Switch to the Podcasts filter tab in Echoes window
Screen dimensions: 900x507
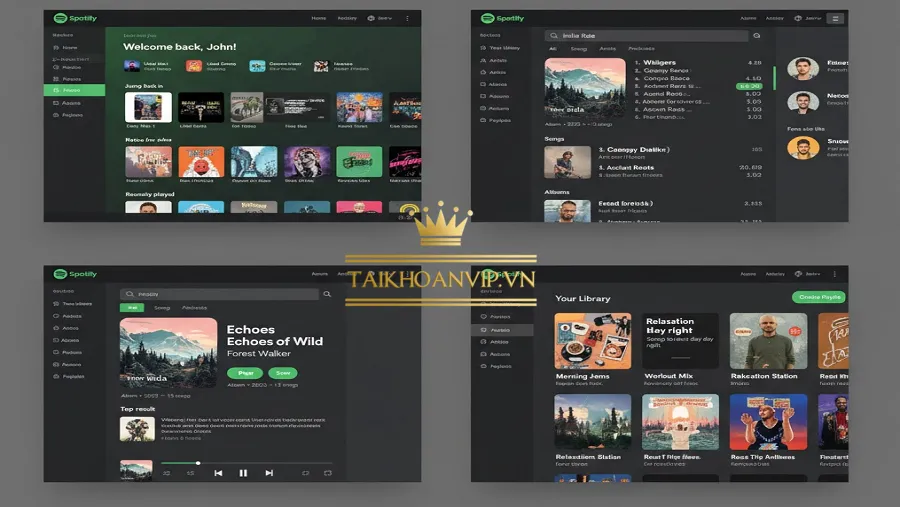[195, 308]
